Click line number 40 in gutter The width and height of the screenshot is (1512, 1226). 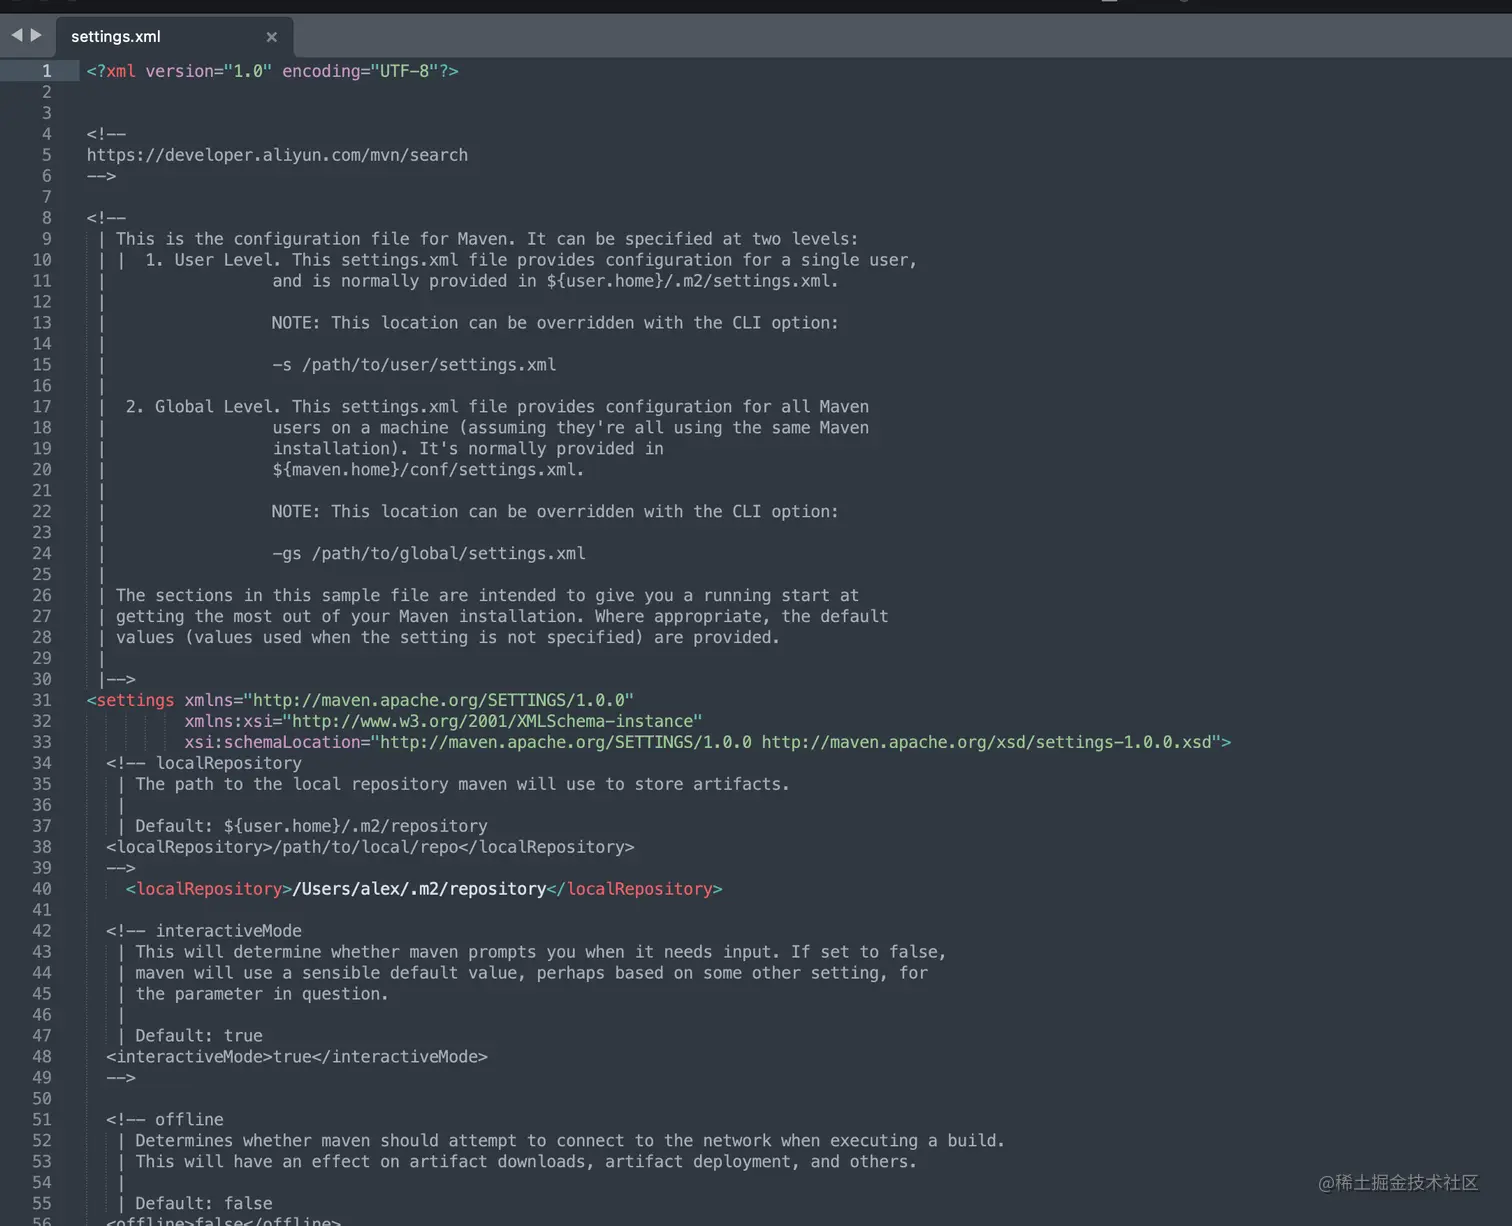41,889
